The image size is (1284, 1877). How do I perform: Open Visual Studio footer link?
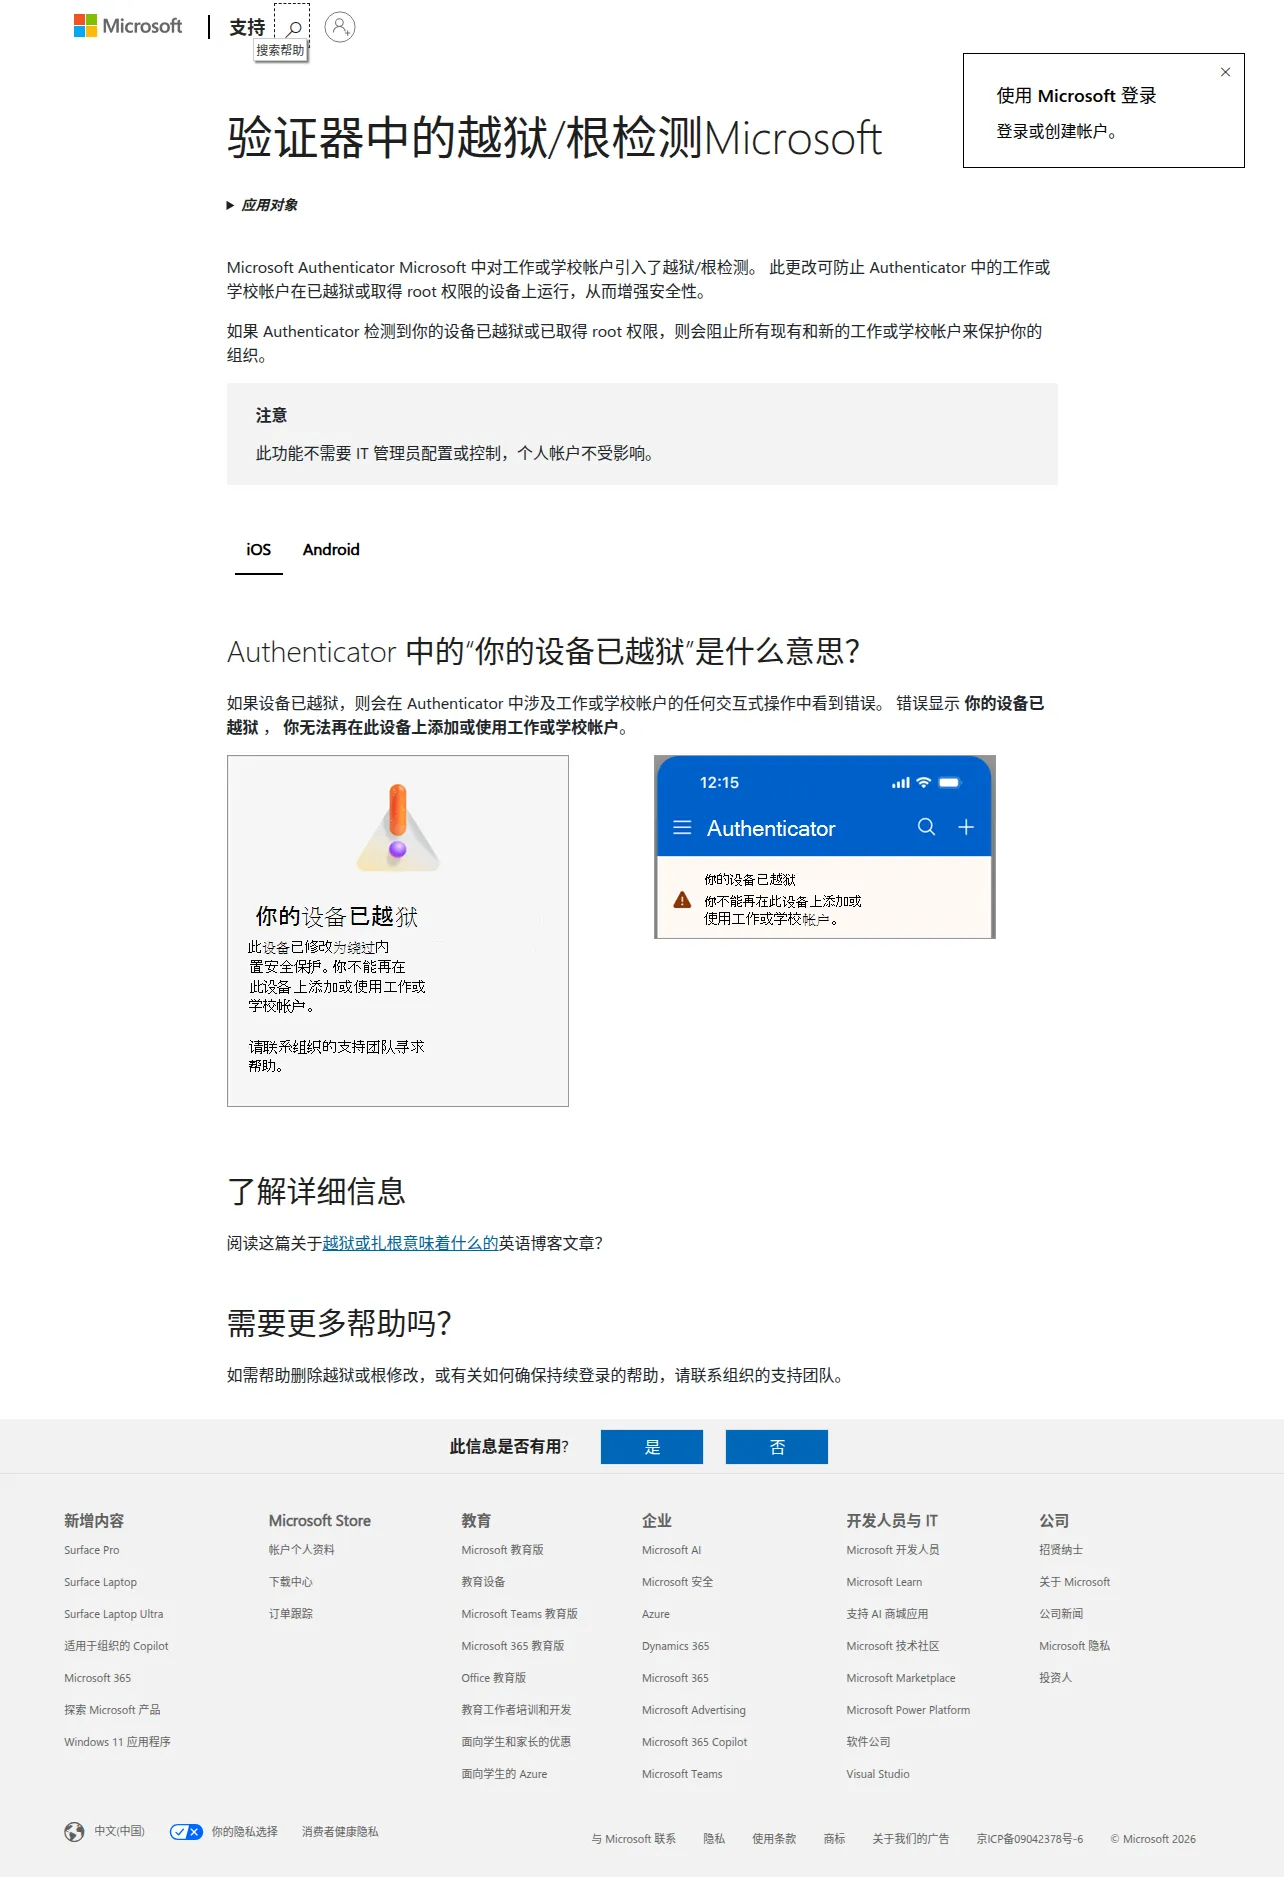(x=878, y=1774)
